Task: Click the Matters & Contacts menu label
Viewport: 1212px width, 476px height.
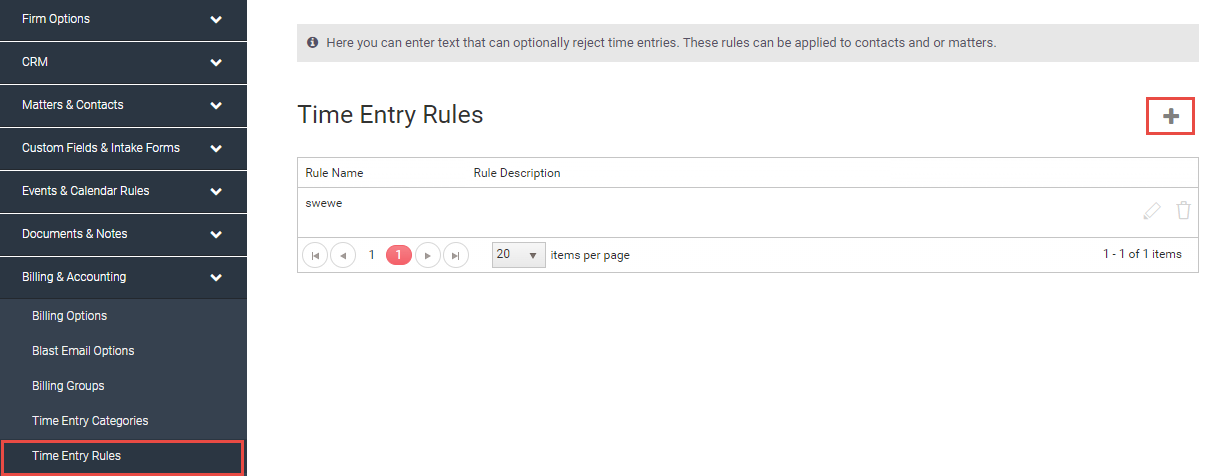Action: 73,105
